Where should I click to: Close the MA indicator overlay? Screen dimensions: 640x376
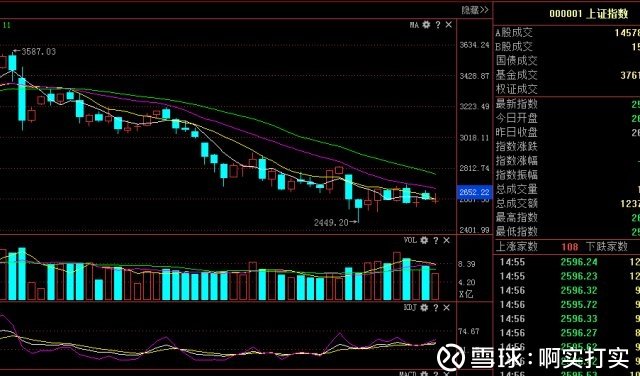coord(449,25)
